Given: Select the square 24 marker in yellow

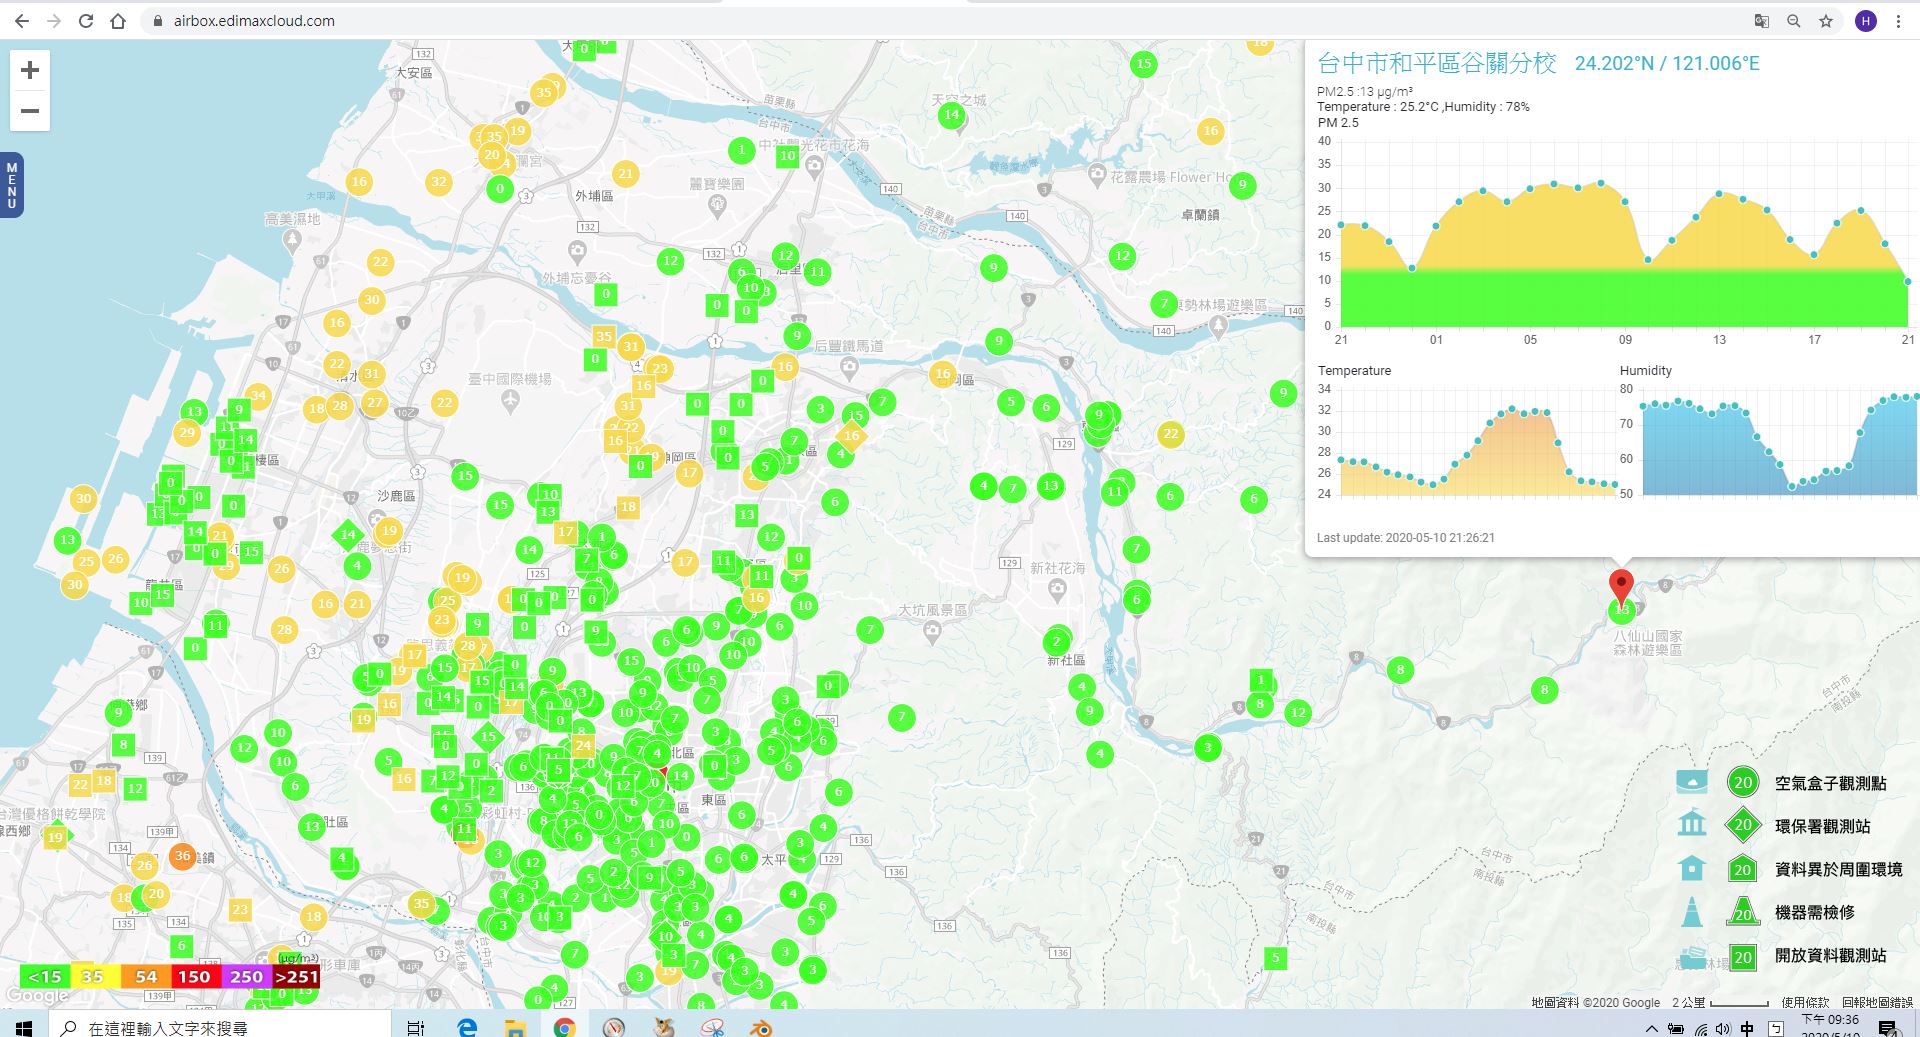Looking at the screenshot, I should pos(583,745).
